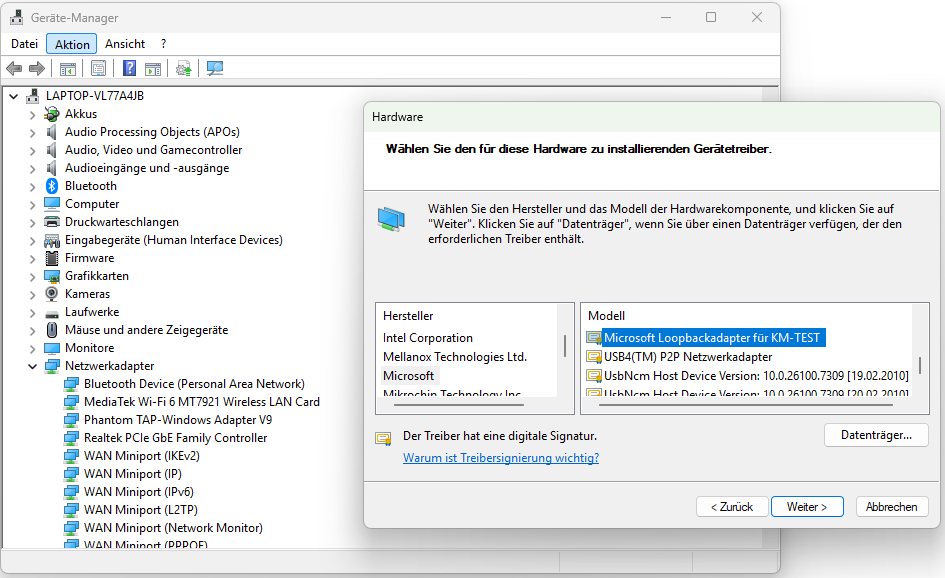Toggle the console tree visibility icon
The image size is (945, 578).
(67, 68)
